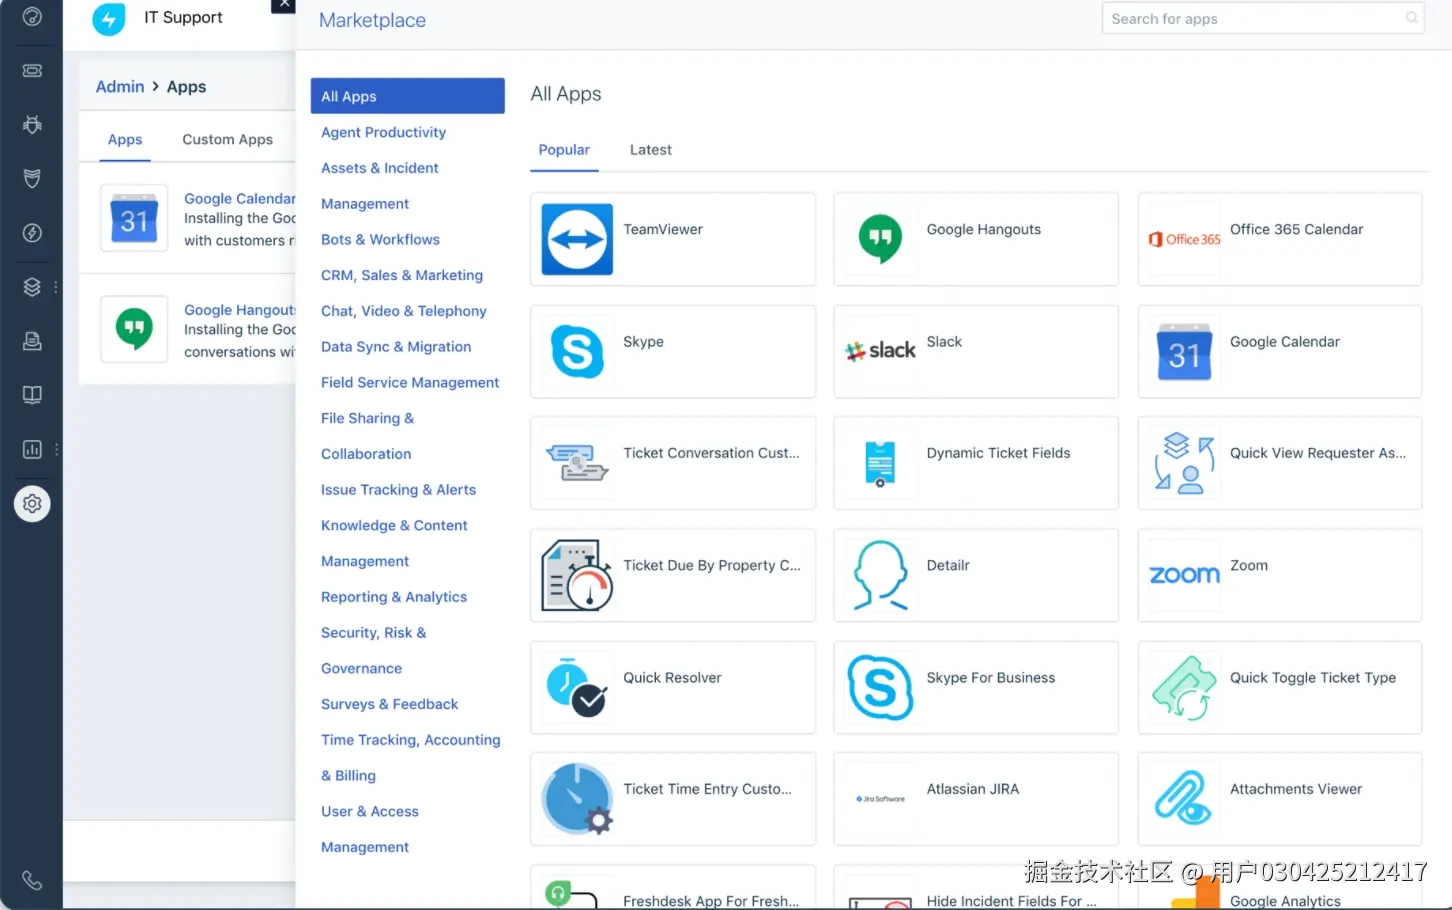Viewport: 1452px width, 910px height.
Task: Click the IT Support lightning logo
Action: point(109,18)
